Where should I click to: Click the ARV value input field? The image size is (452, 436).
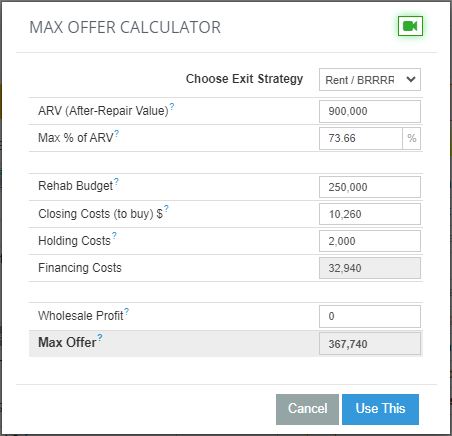pos(370,111)
